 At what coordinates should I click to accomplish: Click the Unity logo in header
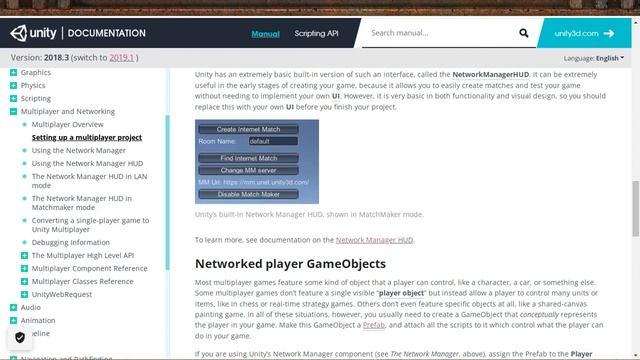coord(33,33)
